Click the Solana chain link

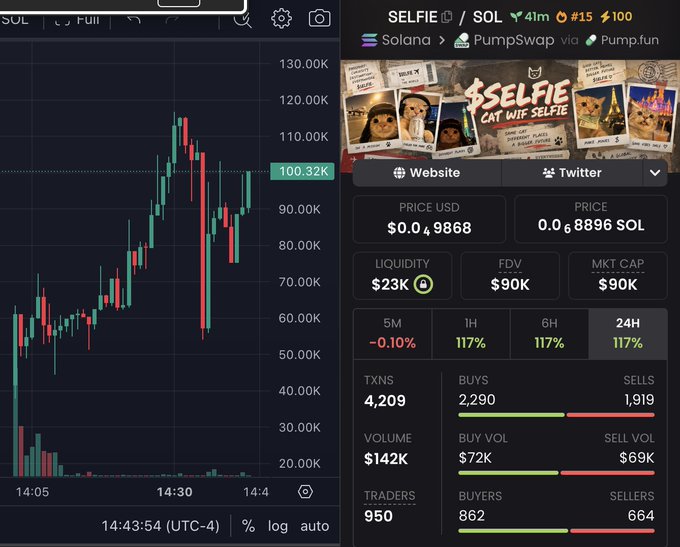pyautogui.click(x=396, y=40)
